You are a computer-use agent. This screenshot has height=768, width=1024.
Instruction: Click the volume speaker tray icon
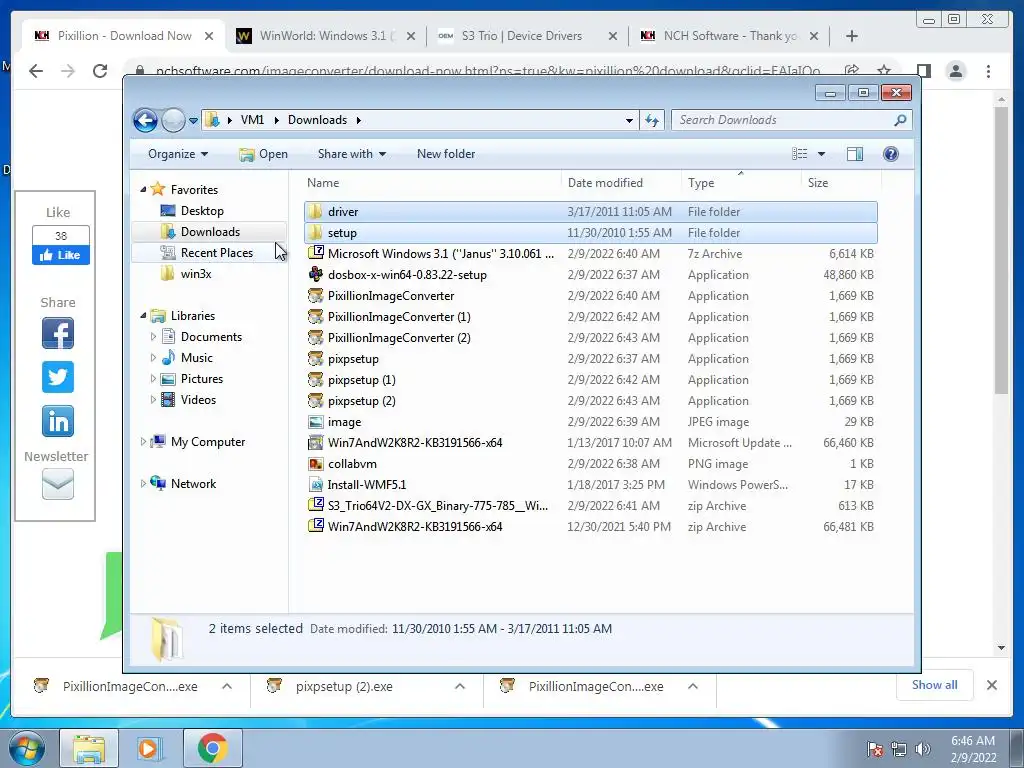tap(922, 749)
